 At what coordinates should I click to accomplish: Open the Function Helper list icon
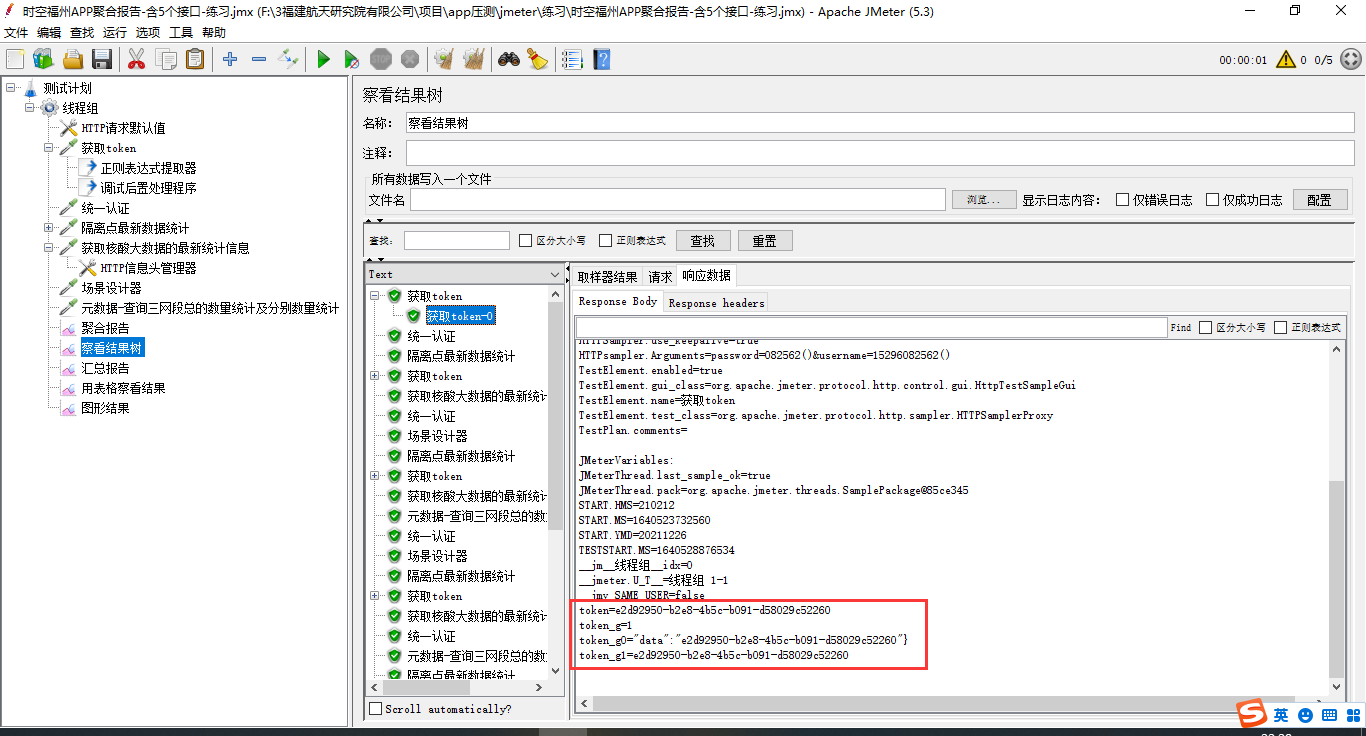click(x=572, y=59)
